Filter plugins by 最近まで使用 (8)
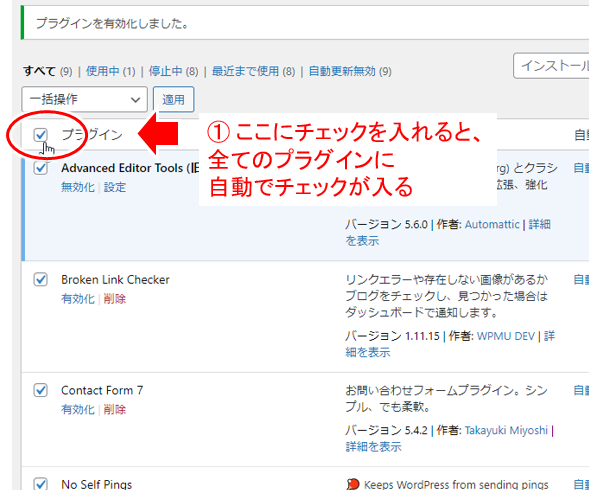The height and width of the screenshot is (490, 589). coord(253,71)
